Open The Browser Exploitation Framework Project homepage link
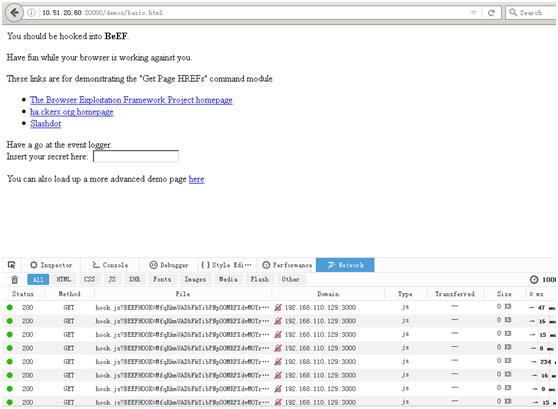This screenshot has width=558, height=409. coord(131,100)
